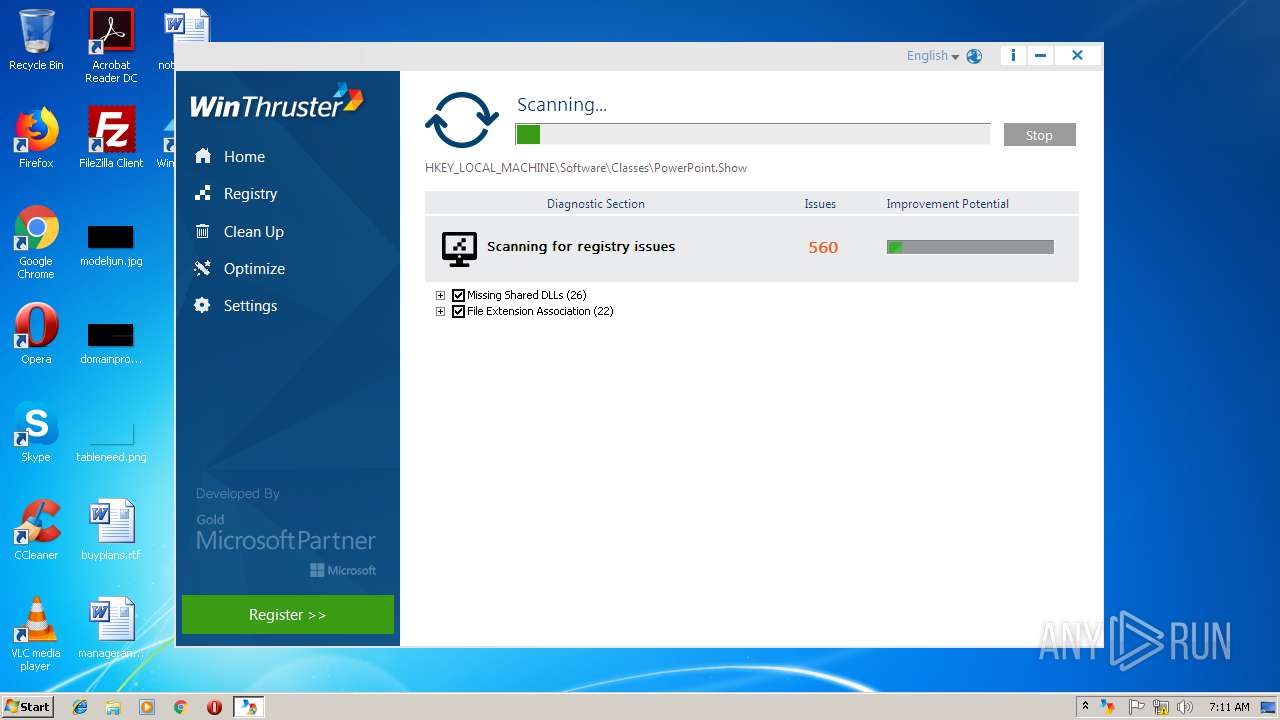This screenshot has width=1280, height=720.
Task: Open the English language dropdown
Action: tap(932, 56)
